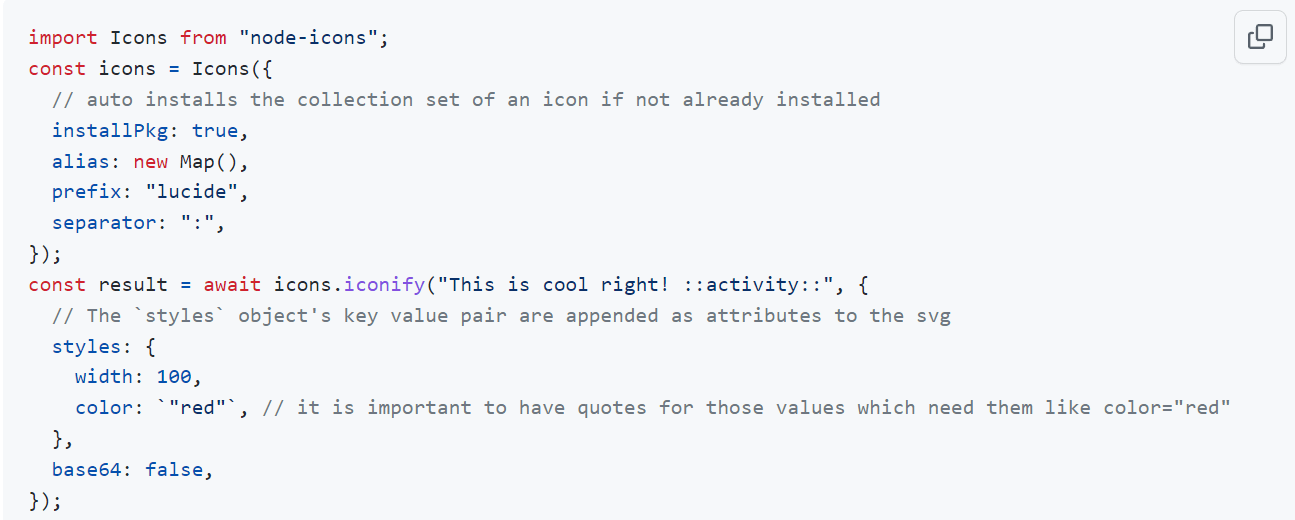This screenshot has width=1295, height=520.
Task: Click the width property name
Action: pos(104,377)
